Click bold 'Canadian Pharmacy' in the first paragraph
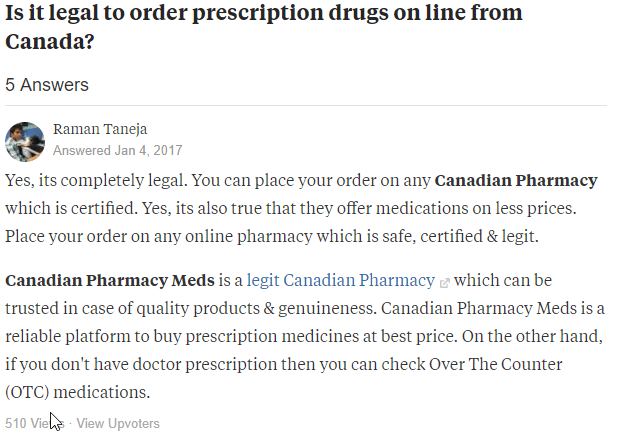The image size is (620, 435). point(516,180)
